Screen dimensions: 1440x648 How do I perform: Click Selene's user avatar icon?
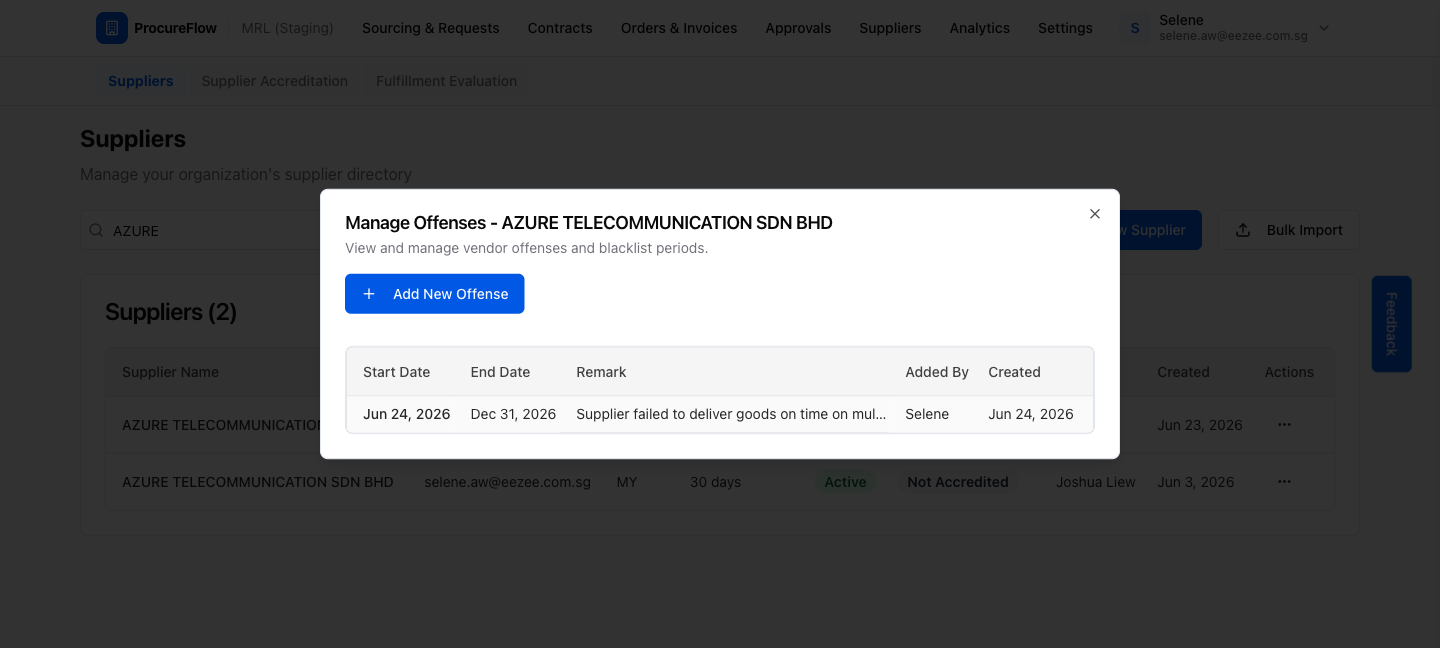tap(1135, 28)
